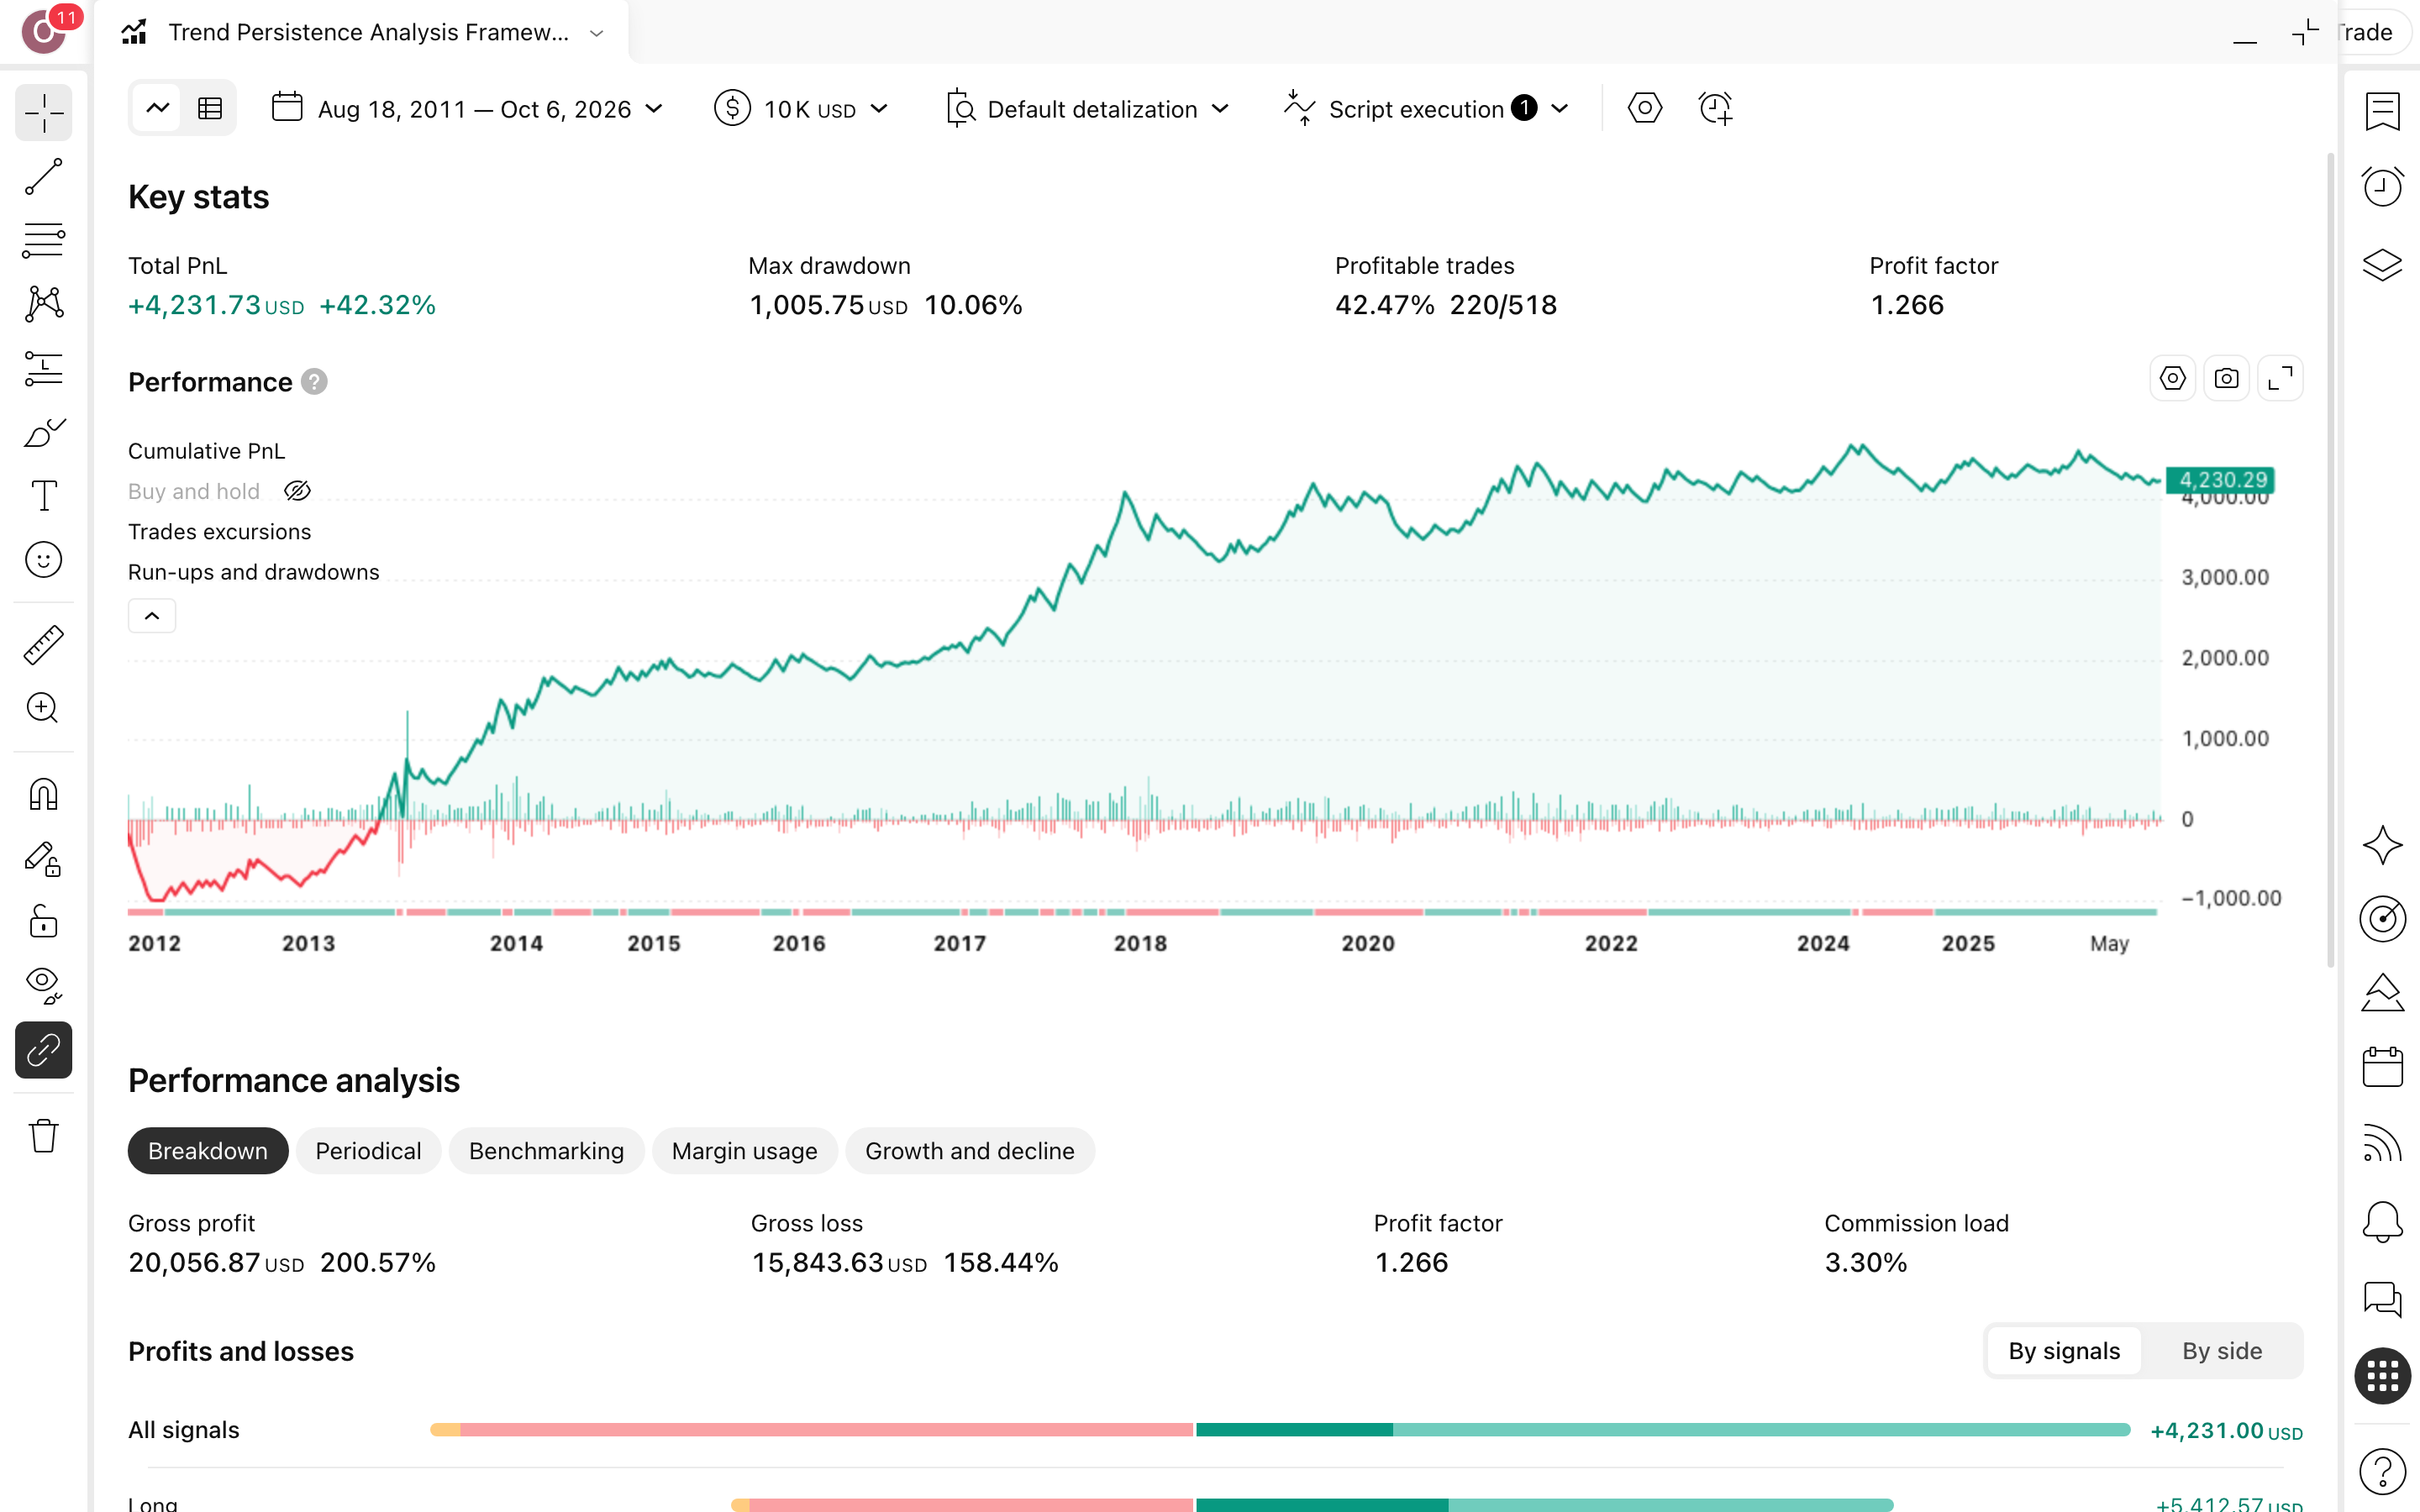Open the object tree layers panel
The width and height of the screenshot is (2420, 1512).
pos(2382,265)
